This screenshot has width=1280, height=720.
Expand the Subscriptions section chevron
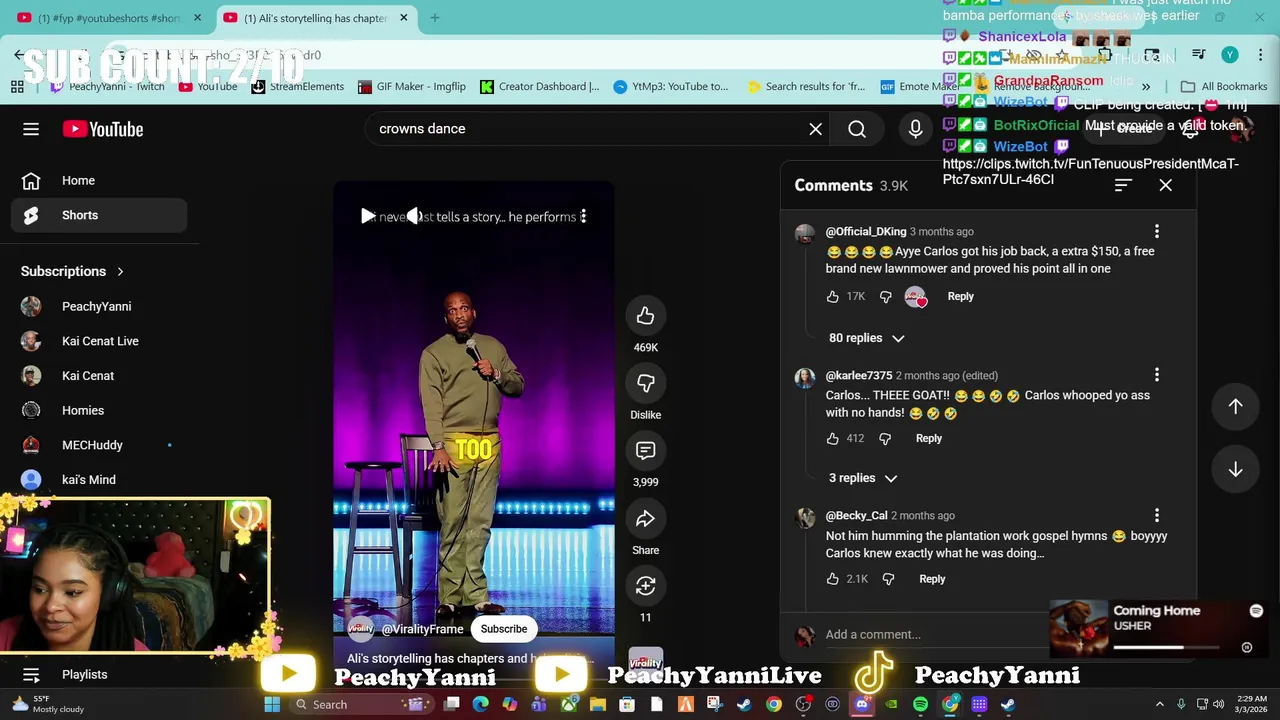120,271
